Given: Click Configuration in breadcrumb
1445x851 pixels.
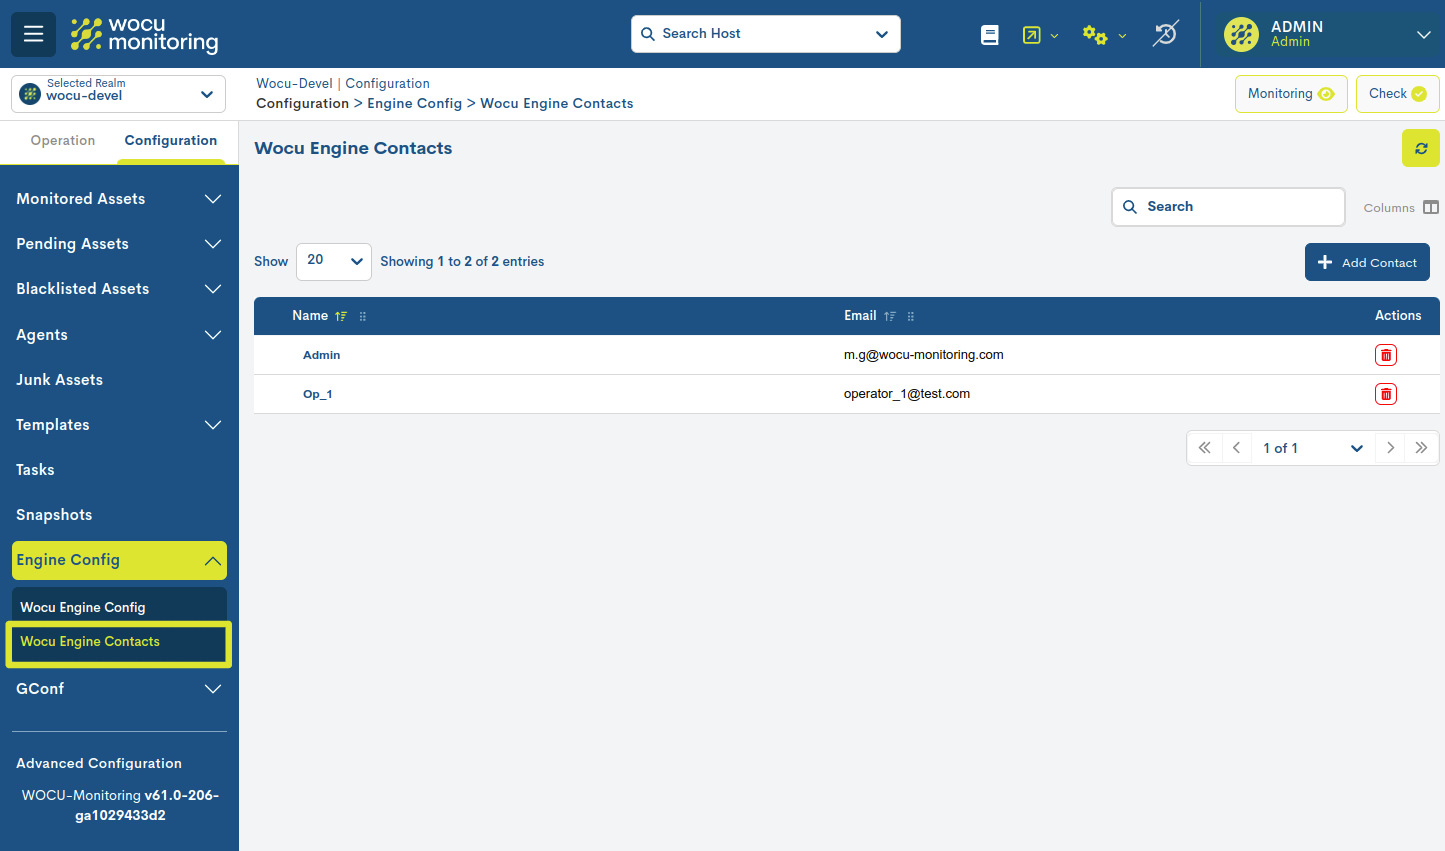Looking at the screenshot, I should click(x=302, y=104).
